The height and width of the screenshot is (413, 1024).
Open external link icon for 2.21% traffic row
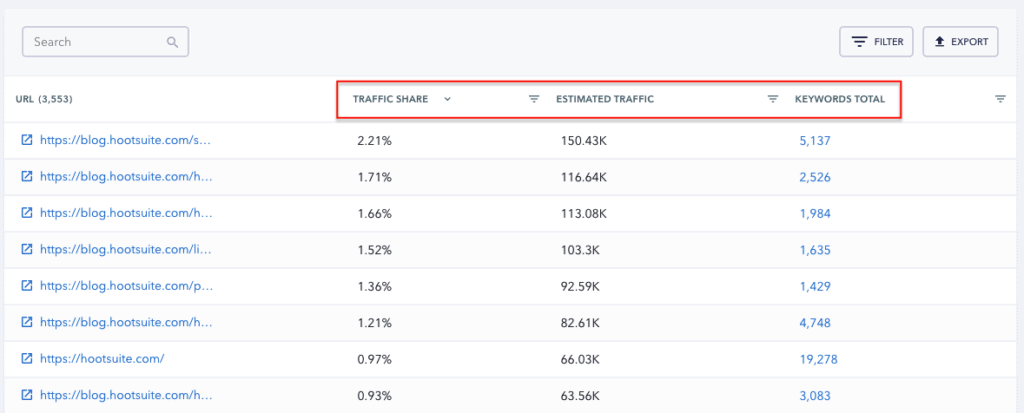(27, 141)
